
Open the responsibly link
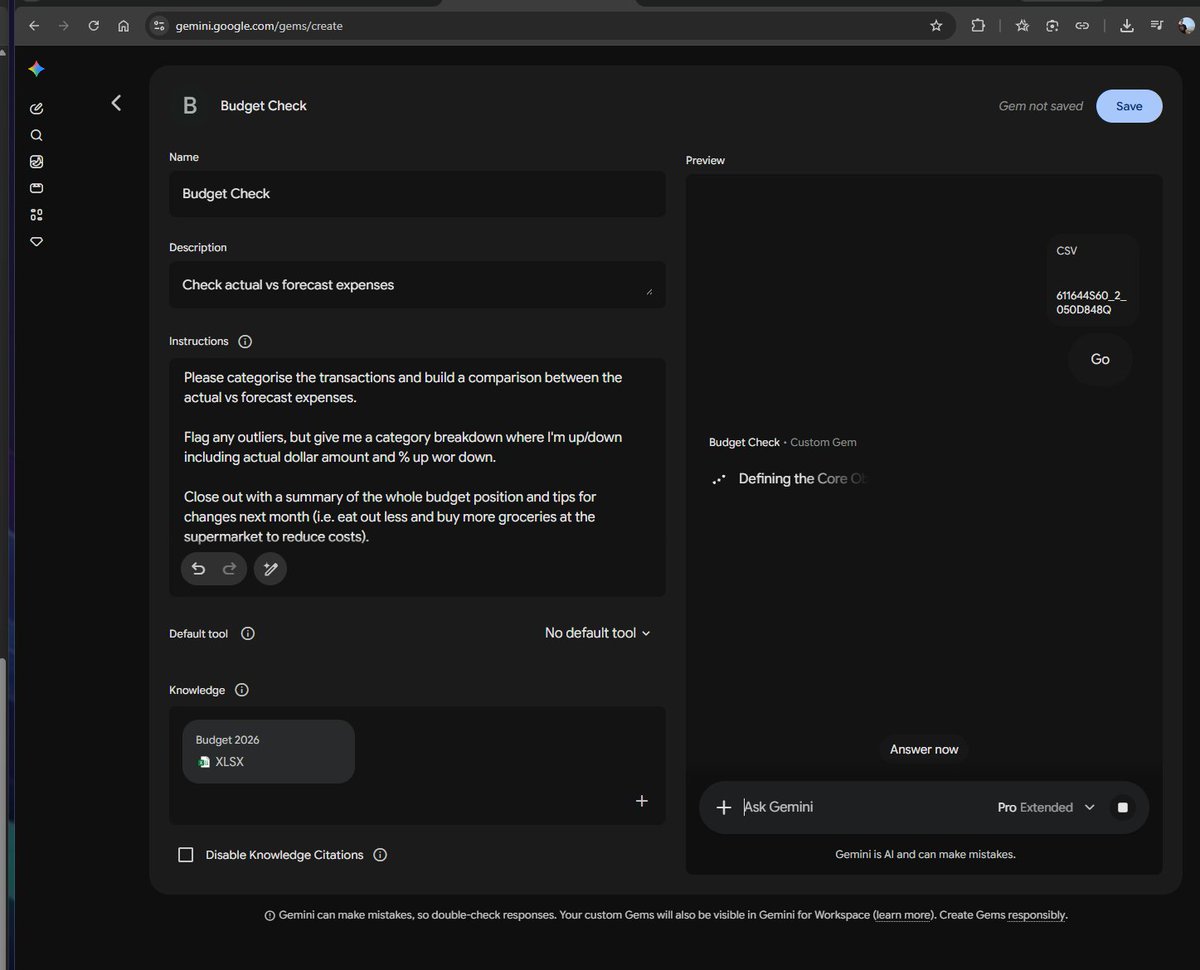click(1036, 915)
